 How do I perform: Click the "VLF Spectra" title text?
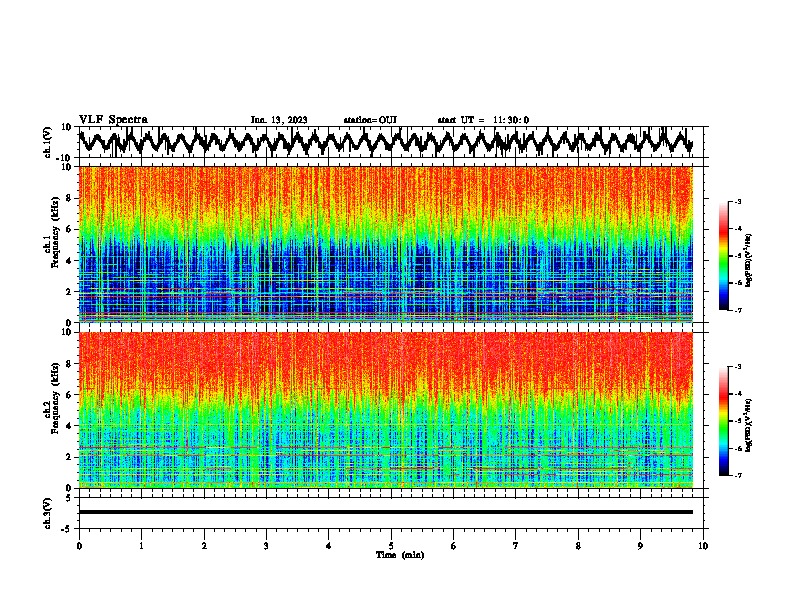113,120
